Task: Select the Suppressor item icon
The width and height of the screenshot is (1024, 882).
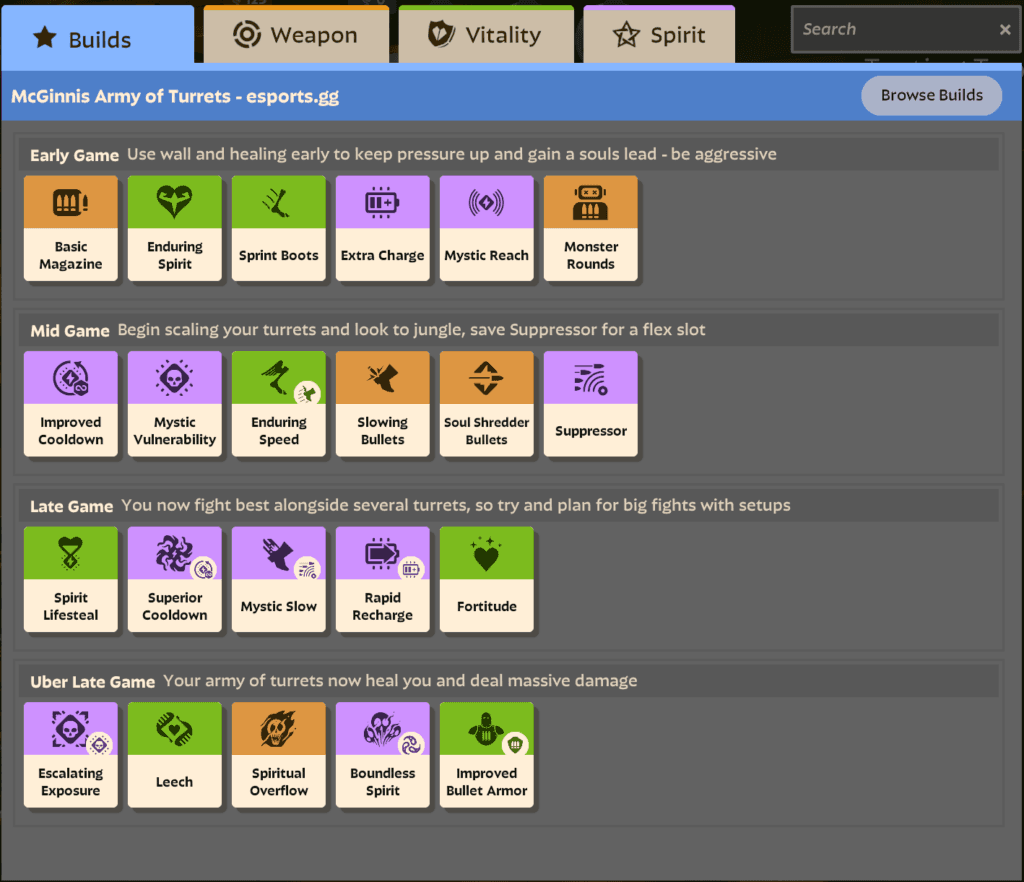Action: coord(590,378)
